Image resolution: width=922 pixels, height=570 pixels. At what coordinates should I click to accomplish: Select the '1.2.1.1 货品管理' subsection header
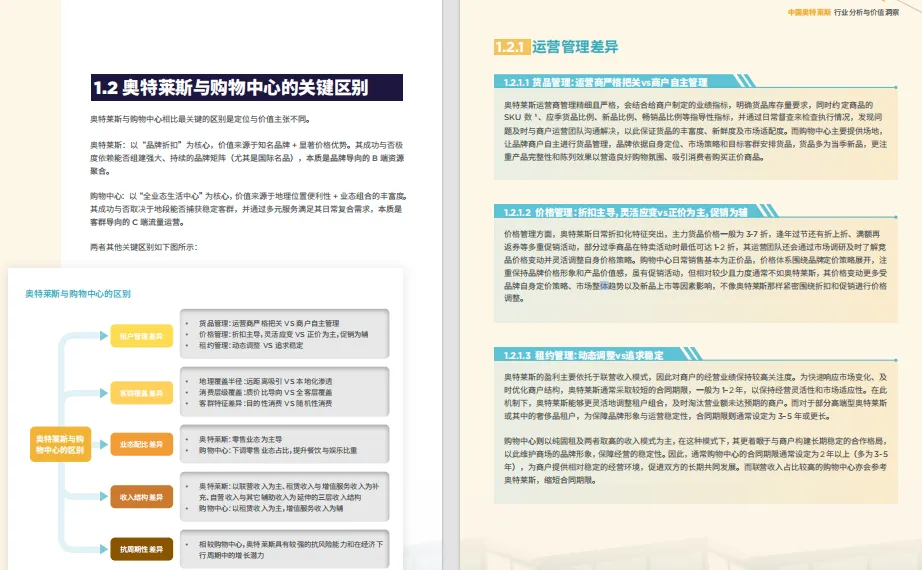coord(606,82)
